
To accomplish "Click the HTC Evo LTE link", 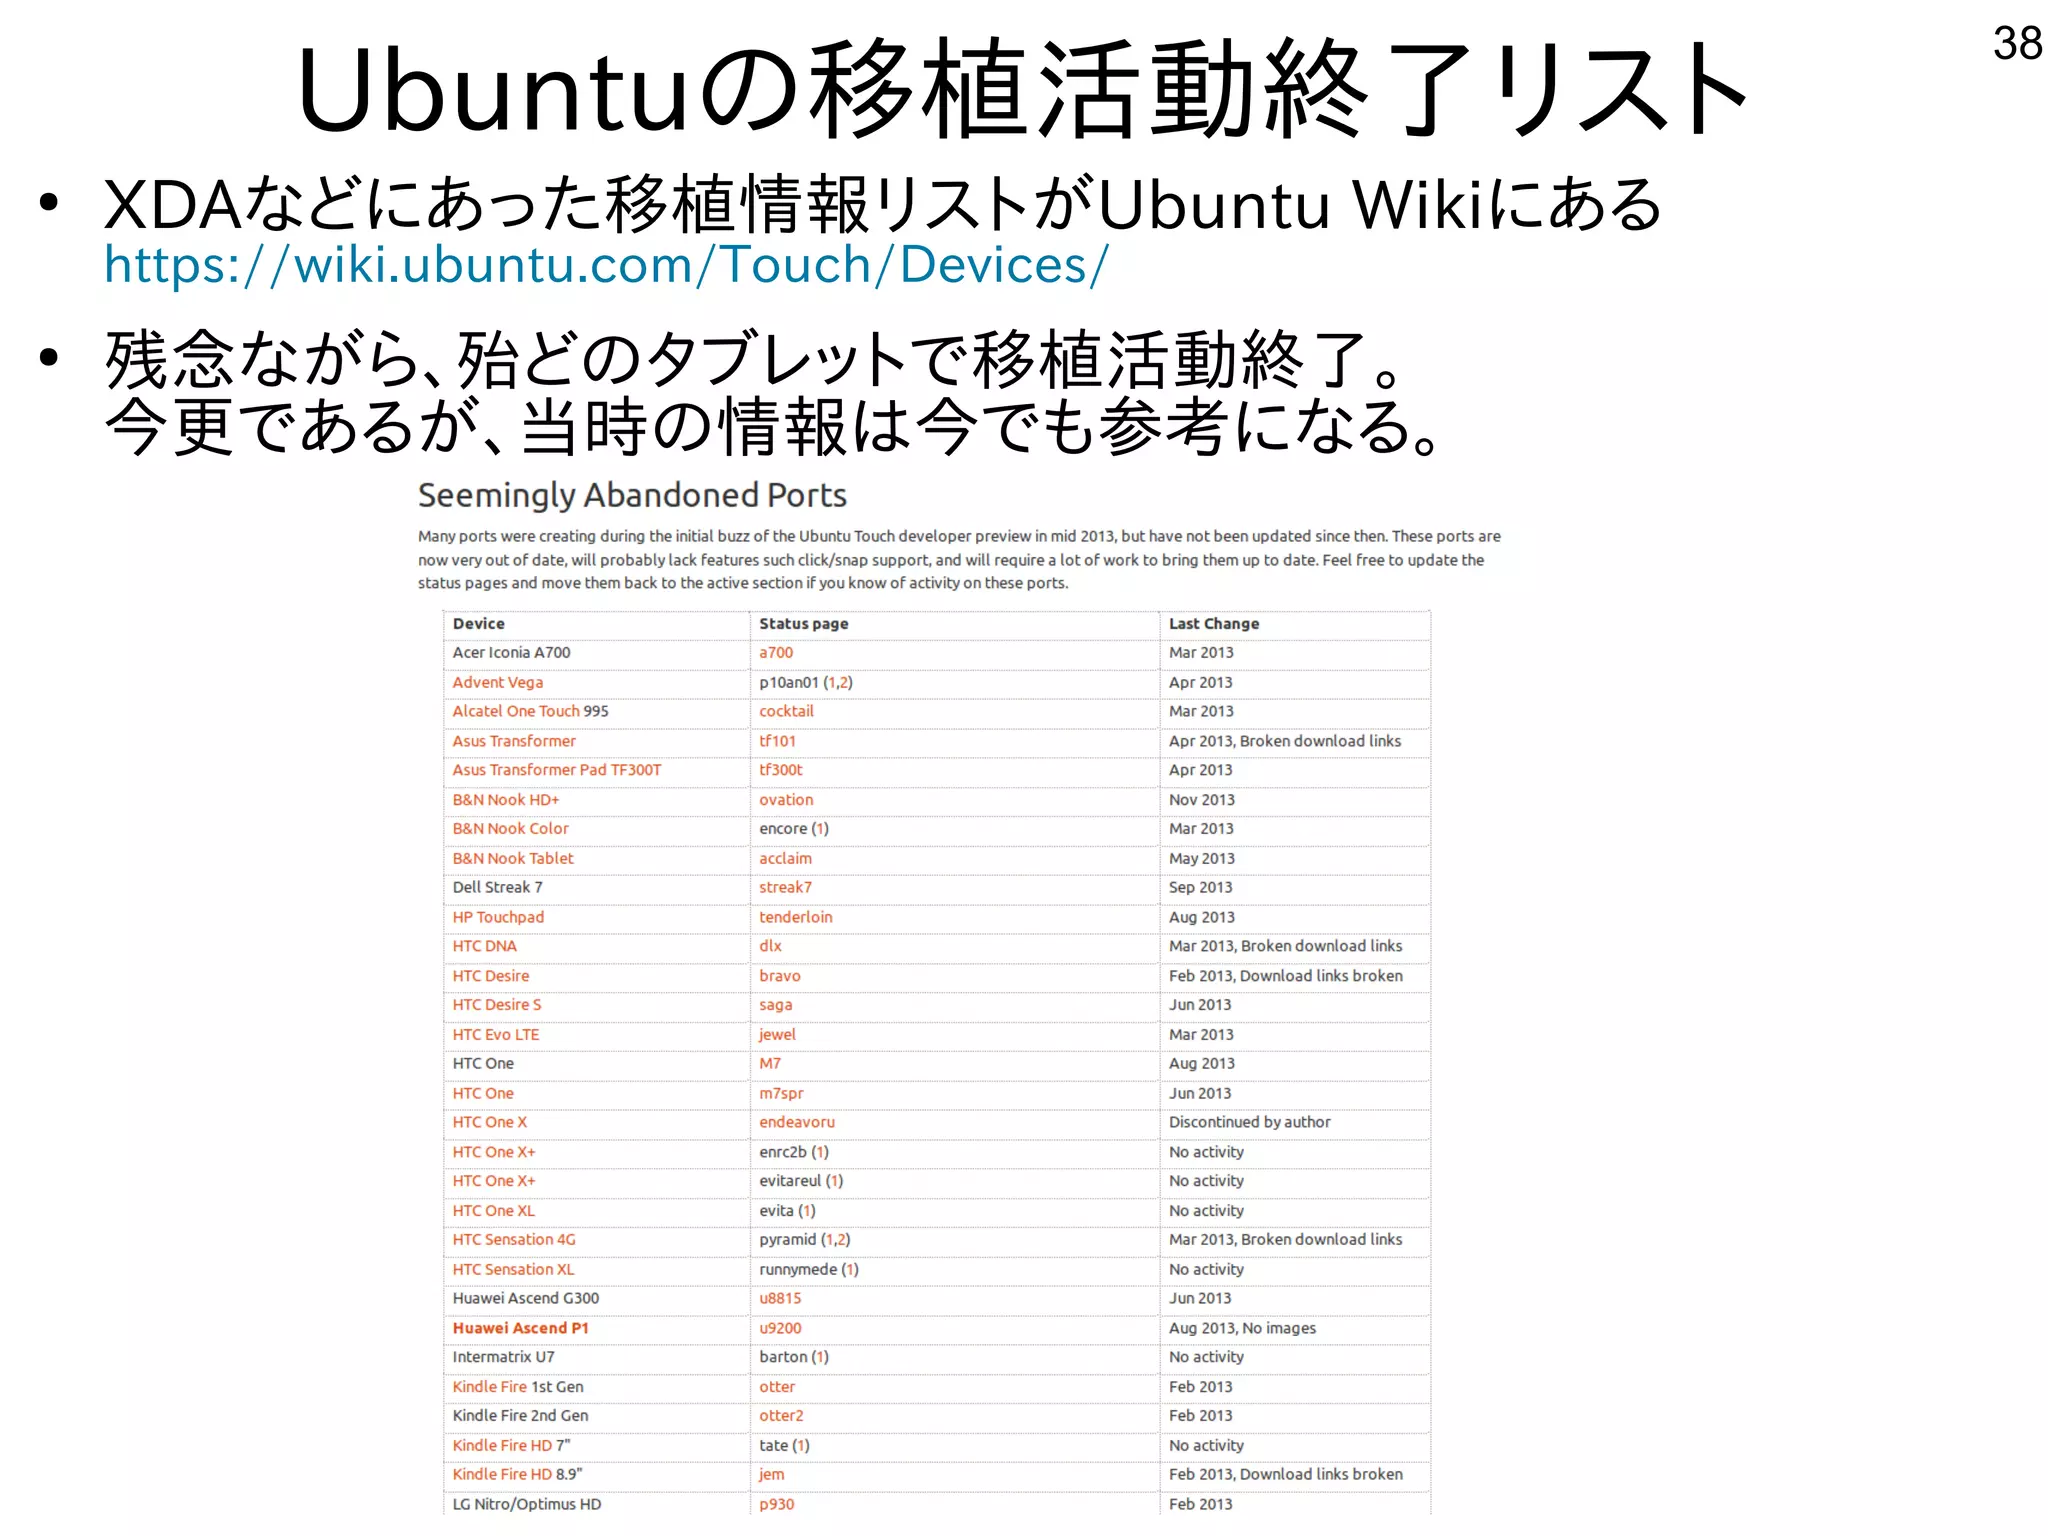I will (495, 1035).
